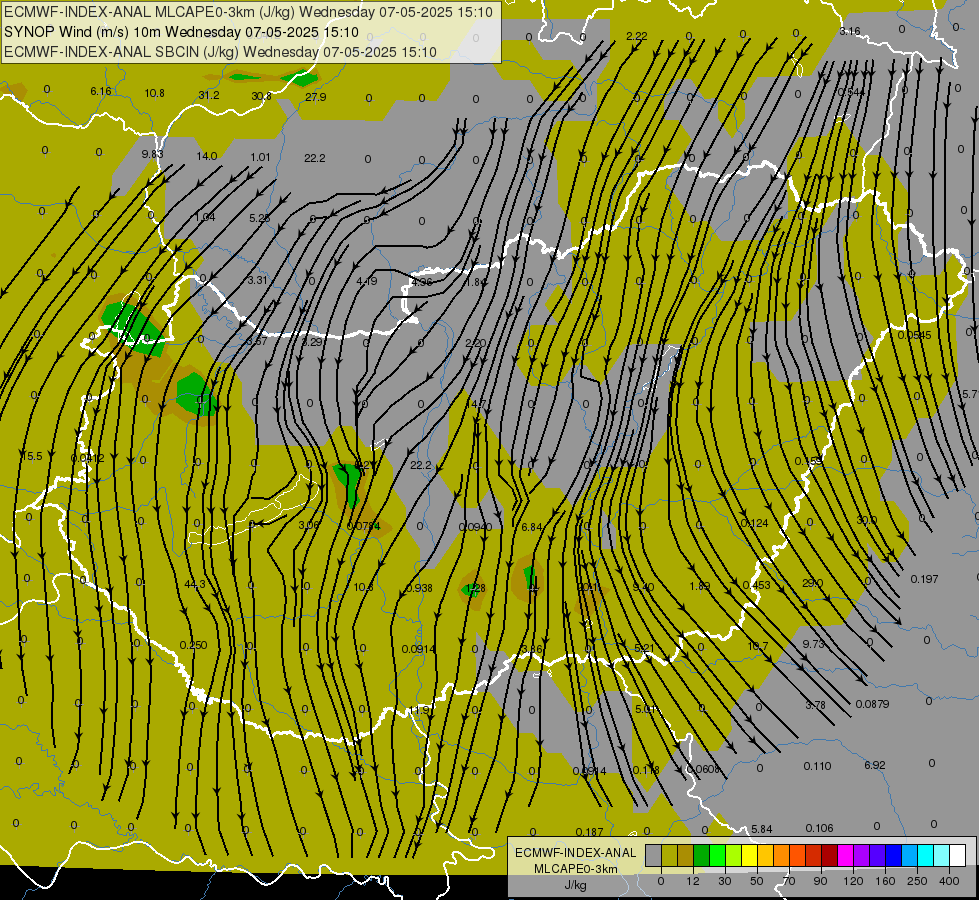Click the 0.0412 map value

coord(87,458)
